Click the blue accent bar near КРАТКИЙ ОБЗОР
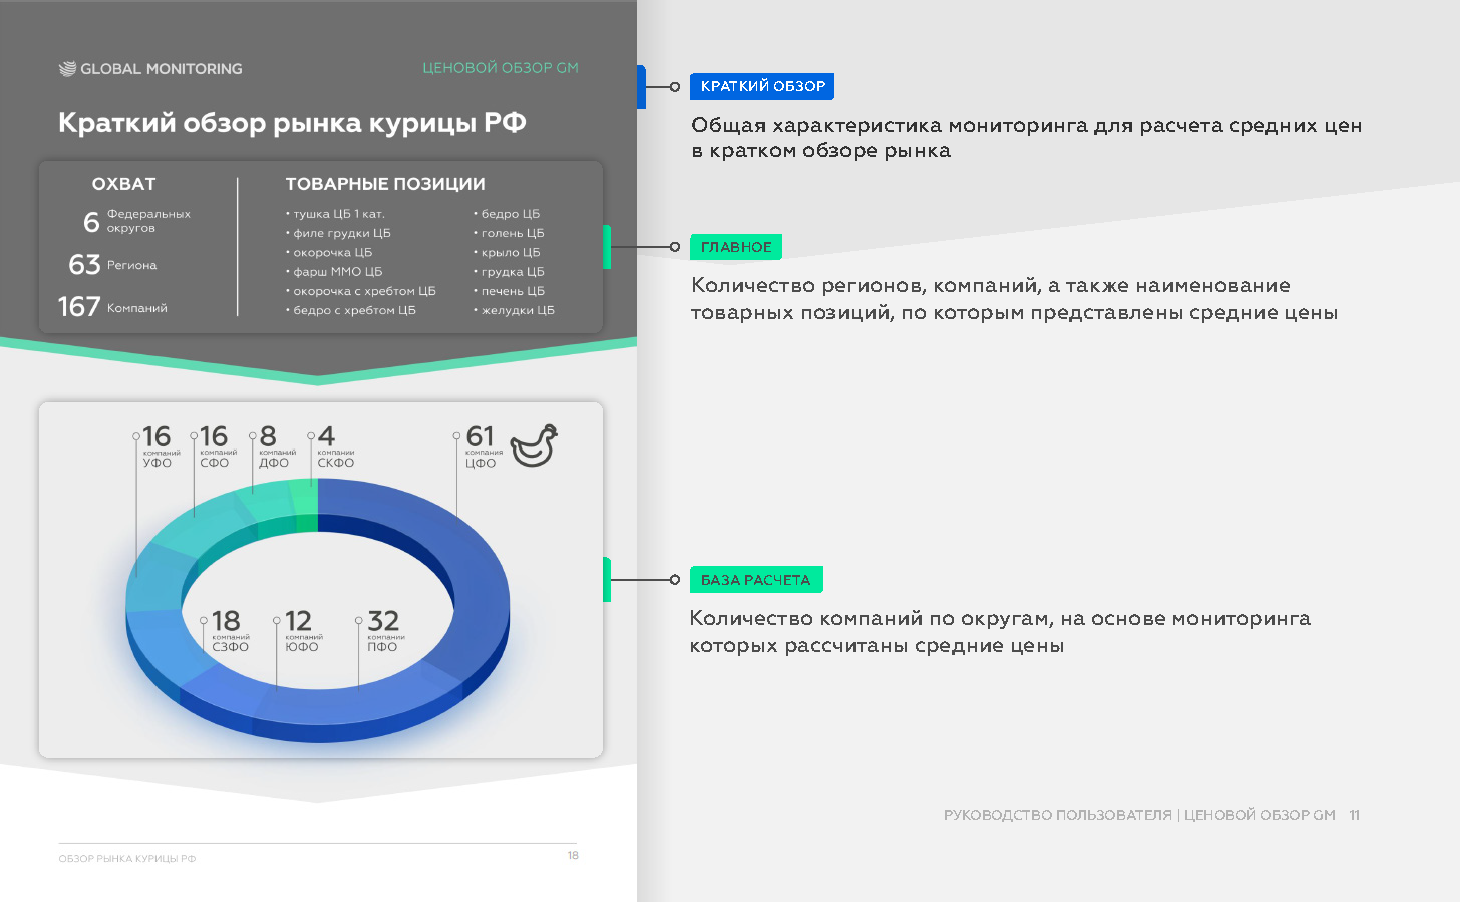 tap(641, 86)
